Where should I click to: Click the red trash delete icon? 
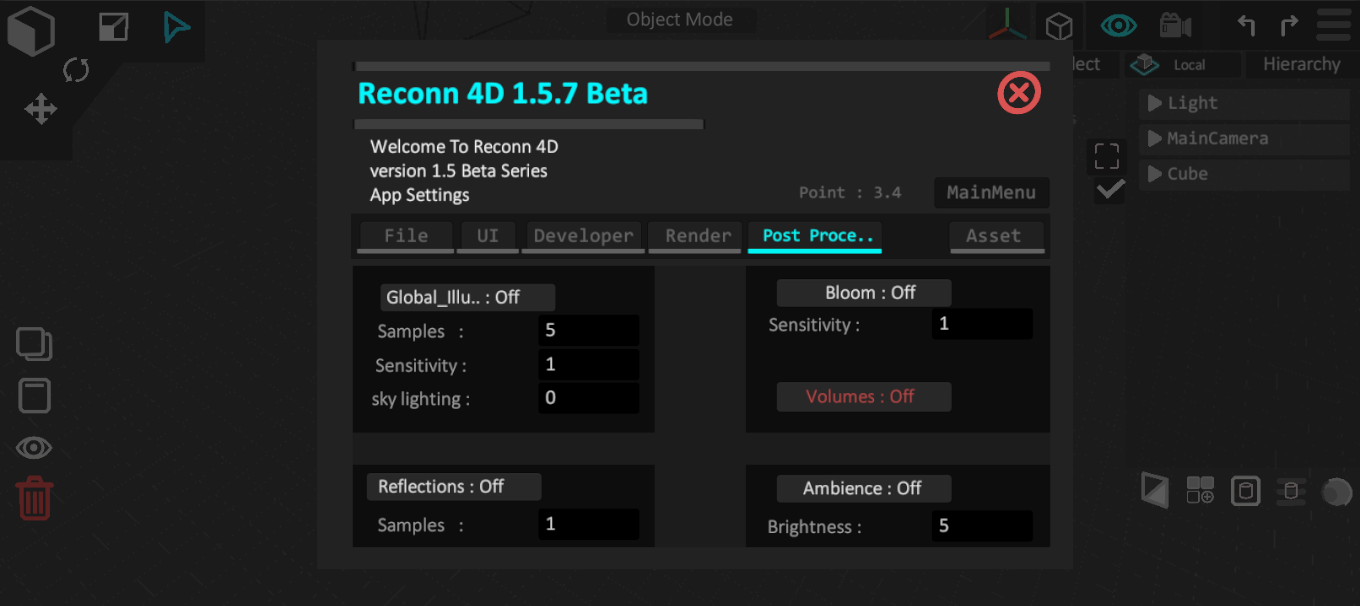tap(35, 498)
